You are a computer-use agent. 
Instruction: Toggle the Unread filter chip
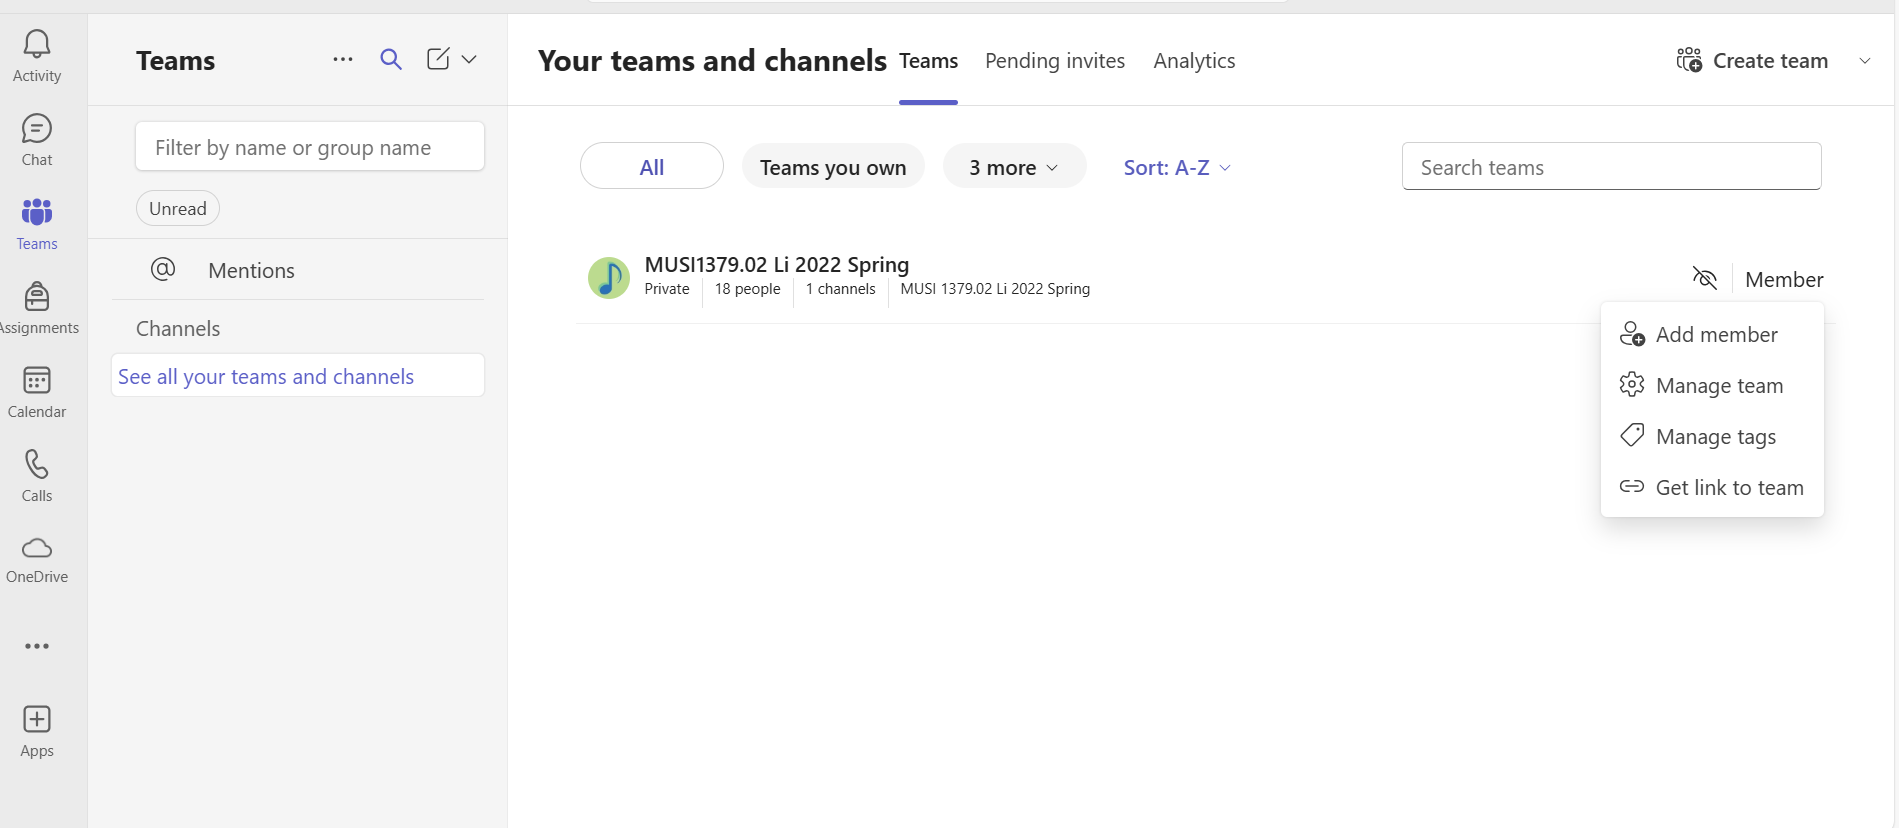coord(178,208)
